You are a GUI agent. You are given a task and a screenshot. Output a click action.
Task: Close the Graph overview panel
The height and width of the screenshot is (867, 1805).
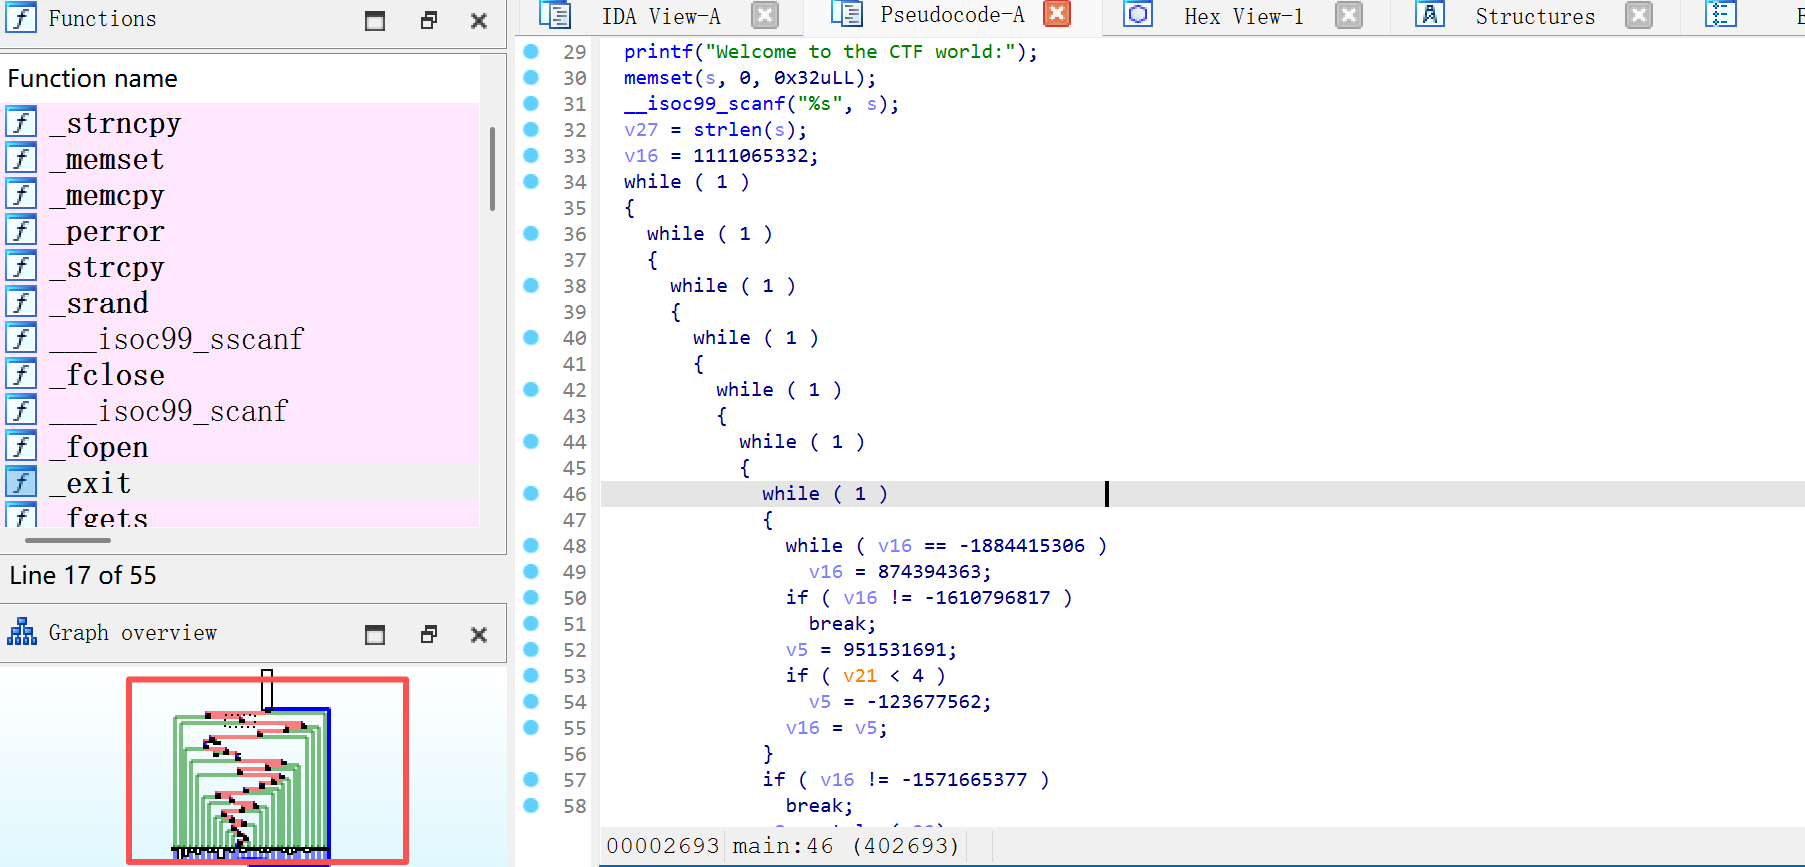point(479,634)
